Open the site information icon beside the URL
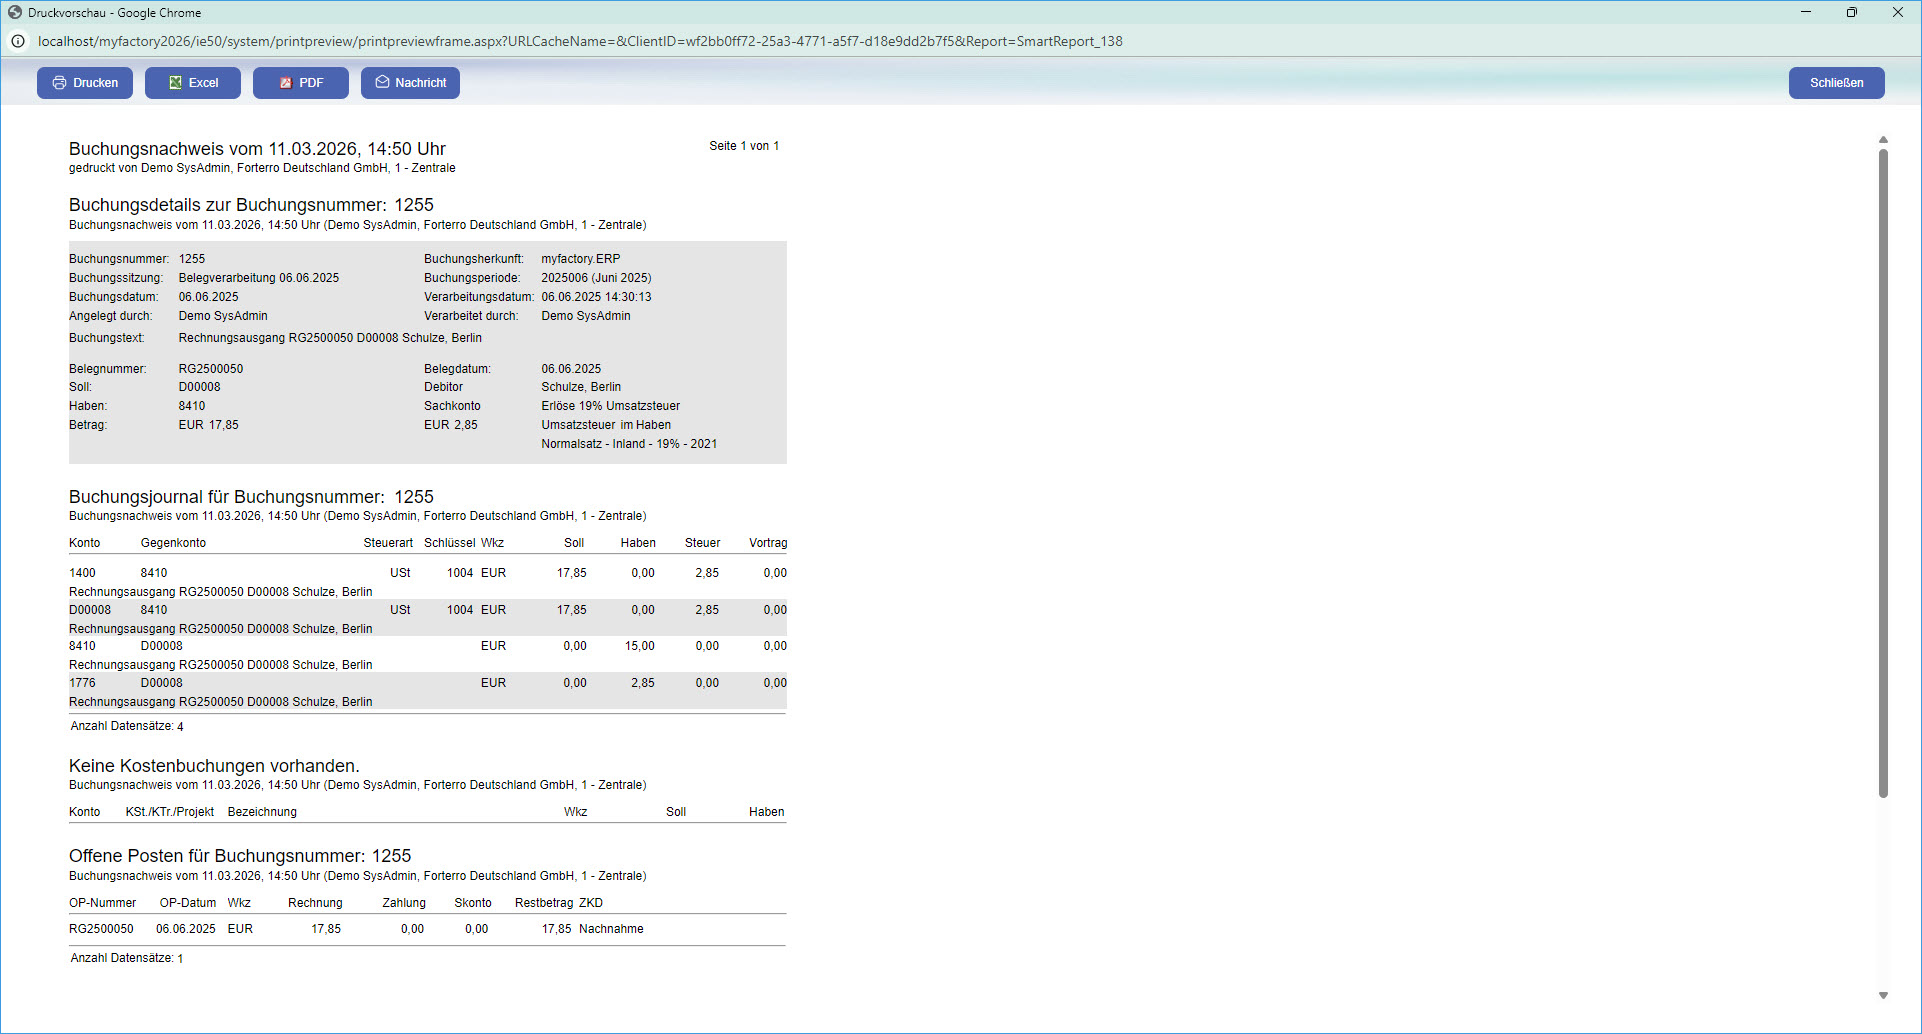The width and height of the screenshot is (1922, 1034). coord(18,41)
